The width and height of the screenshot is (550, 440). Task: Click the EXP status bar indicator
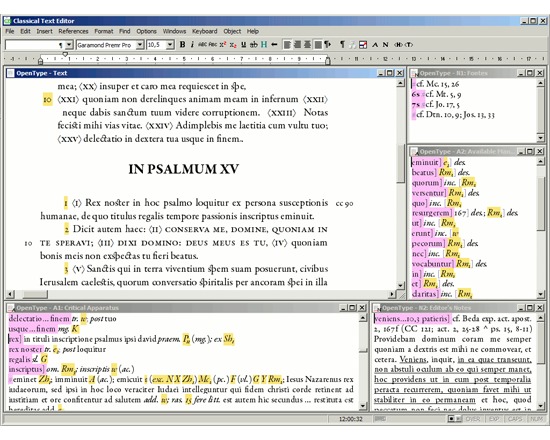(x=494, y=419)
